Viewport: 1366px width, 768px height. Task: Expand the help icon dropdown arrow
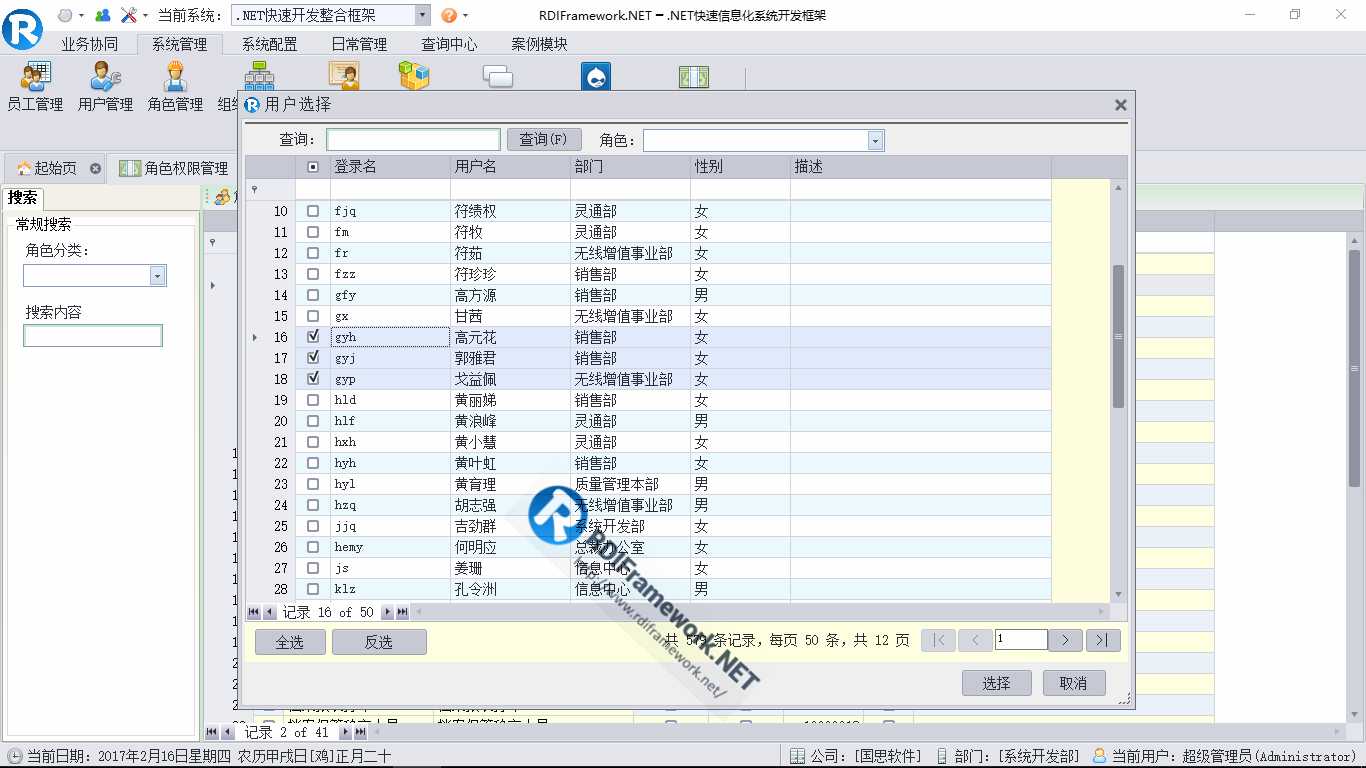point(465,15)
